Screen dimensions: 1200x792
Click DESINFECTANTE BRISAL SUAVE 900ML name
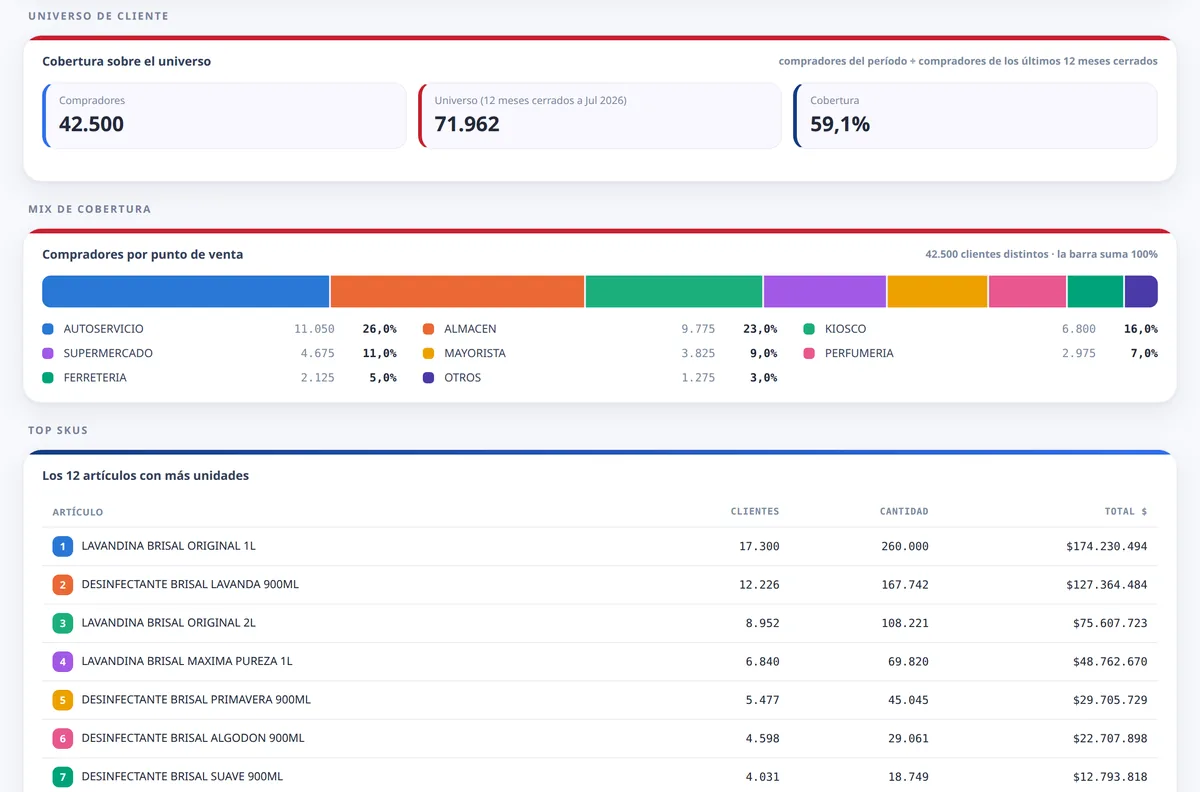click(x=182, y=776)
